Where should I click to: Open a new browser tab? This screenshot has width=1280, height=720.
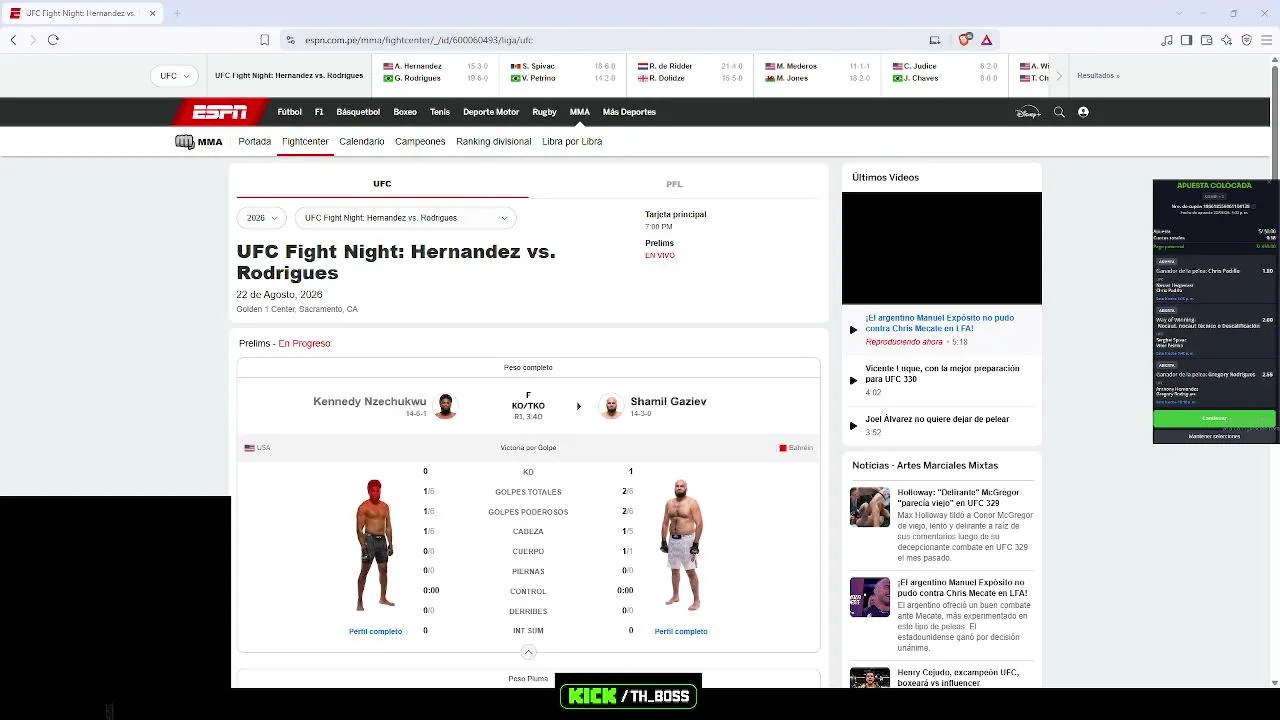(x=177, y=13)
